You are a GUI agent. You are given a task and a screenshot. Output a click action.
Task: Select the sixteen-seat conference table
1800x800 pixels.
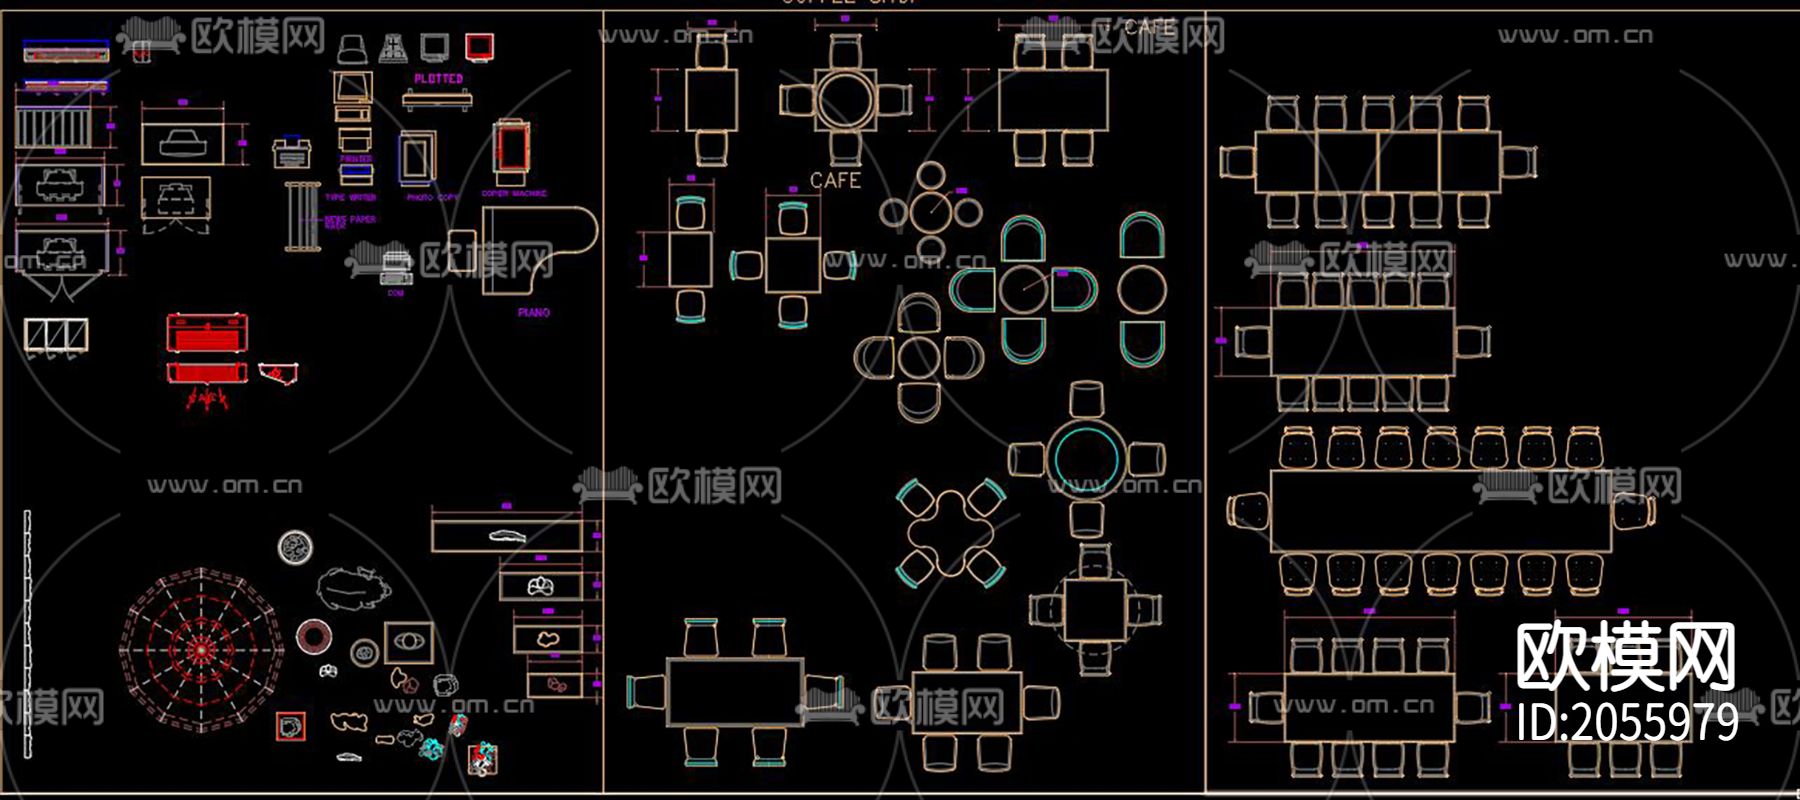point(1441,511)
